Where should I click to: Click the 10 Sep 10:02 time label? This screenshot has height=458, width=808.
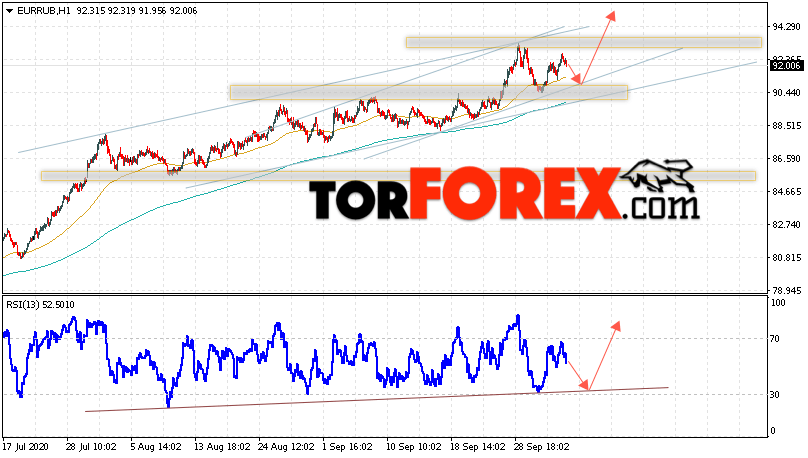(414, 447)
